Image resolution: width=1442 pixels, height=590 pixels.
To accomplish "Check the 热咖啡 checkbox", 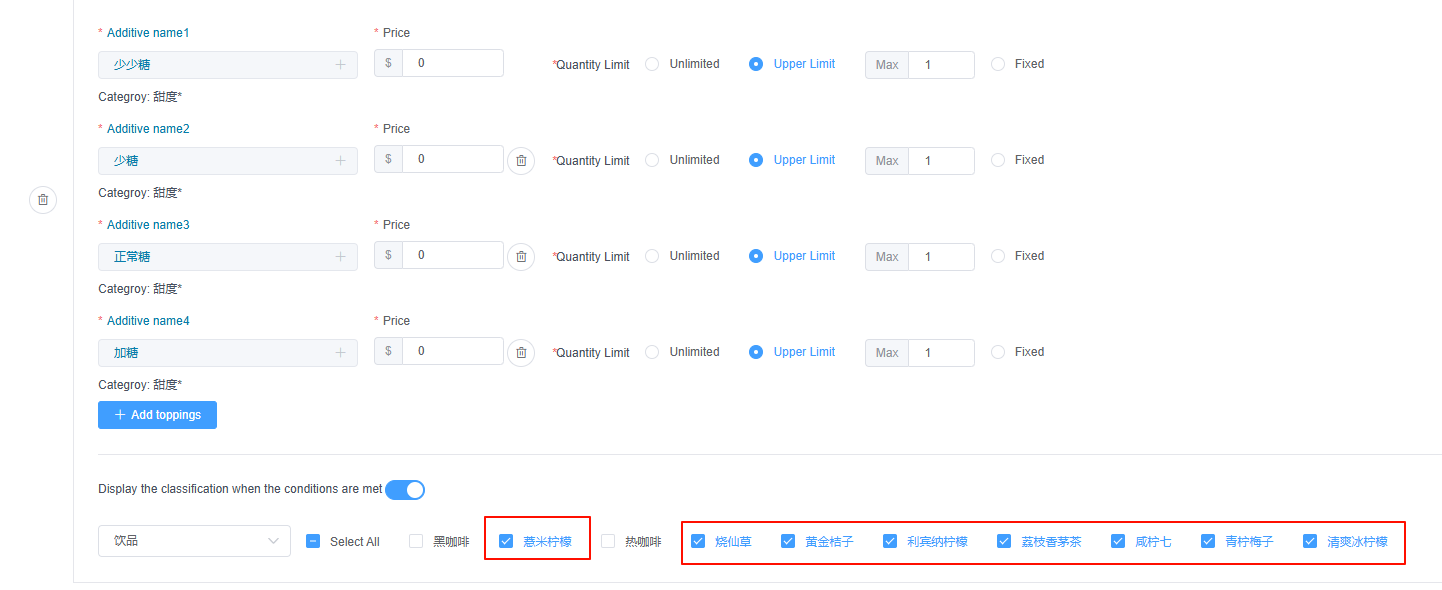I will [x=608, y=542].
